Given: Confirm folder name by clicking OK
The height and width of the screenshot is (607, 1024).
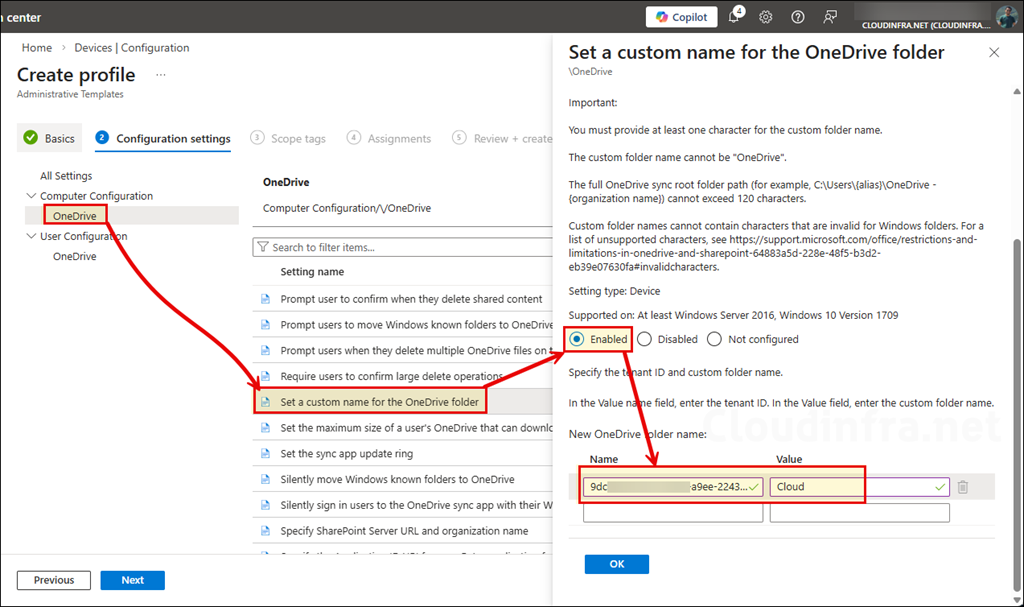Looking at the screenshot, I should coord(616,563).
